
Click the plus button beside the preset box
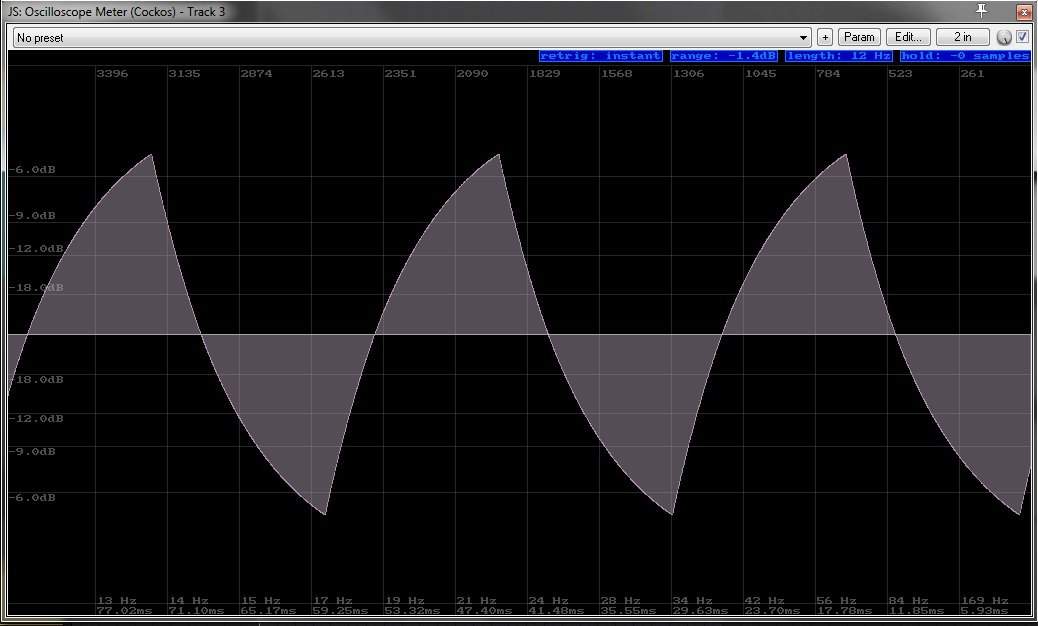(825, 37)
